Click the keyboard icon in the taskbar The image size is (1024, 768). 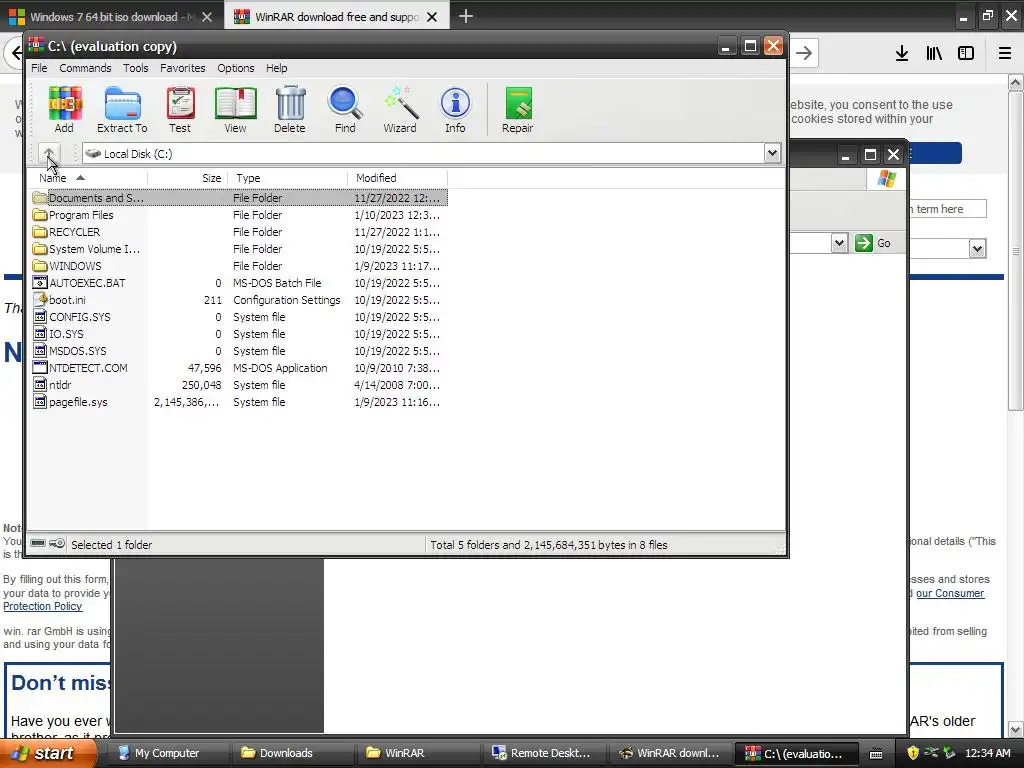point(876,754)
